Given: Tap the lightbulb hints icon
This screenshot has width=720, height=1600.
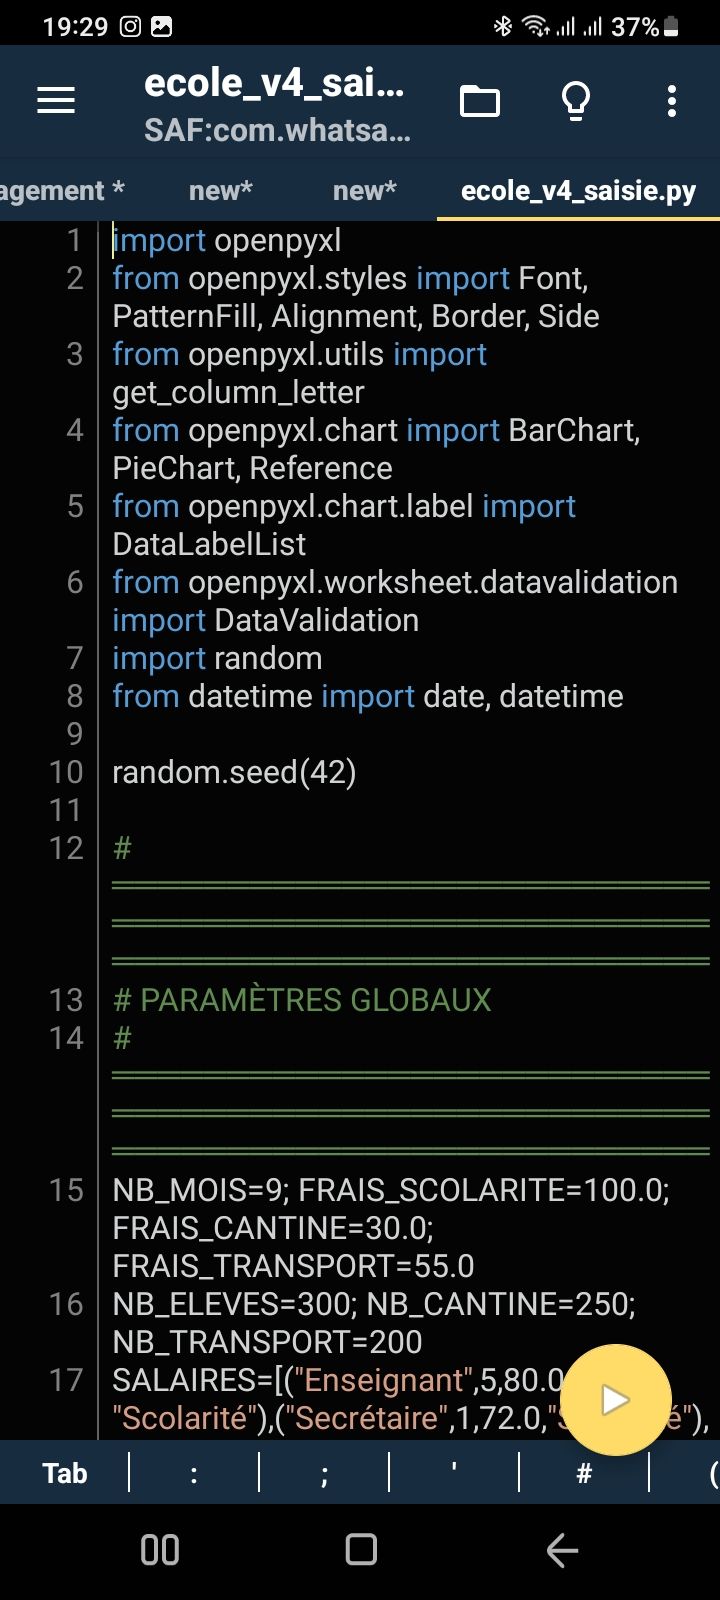Looking at the screenshot, I should 576,101.
